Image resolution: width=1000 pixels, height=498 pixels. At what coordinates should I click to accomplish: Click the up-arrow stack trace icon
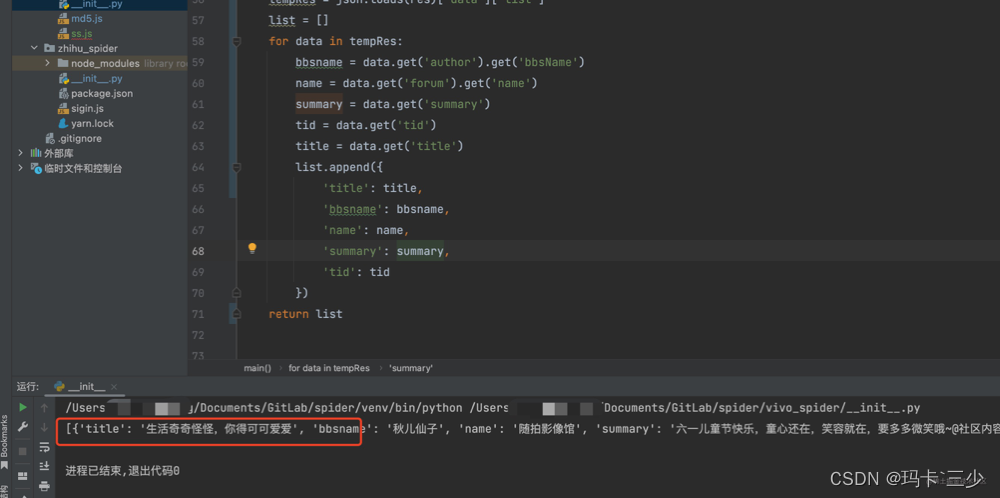[44, 407]
